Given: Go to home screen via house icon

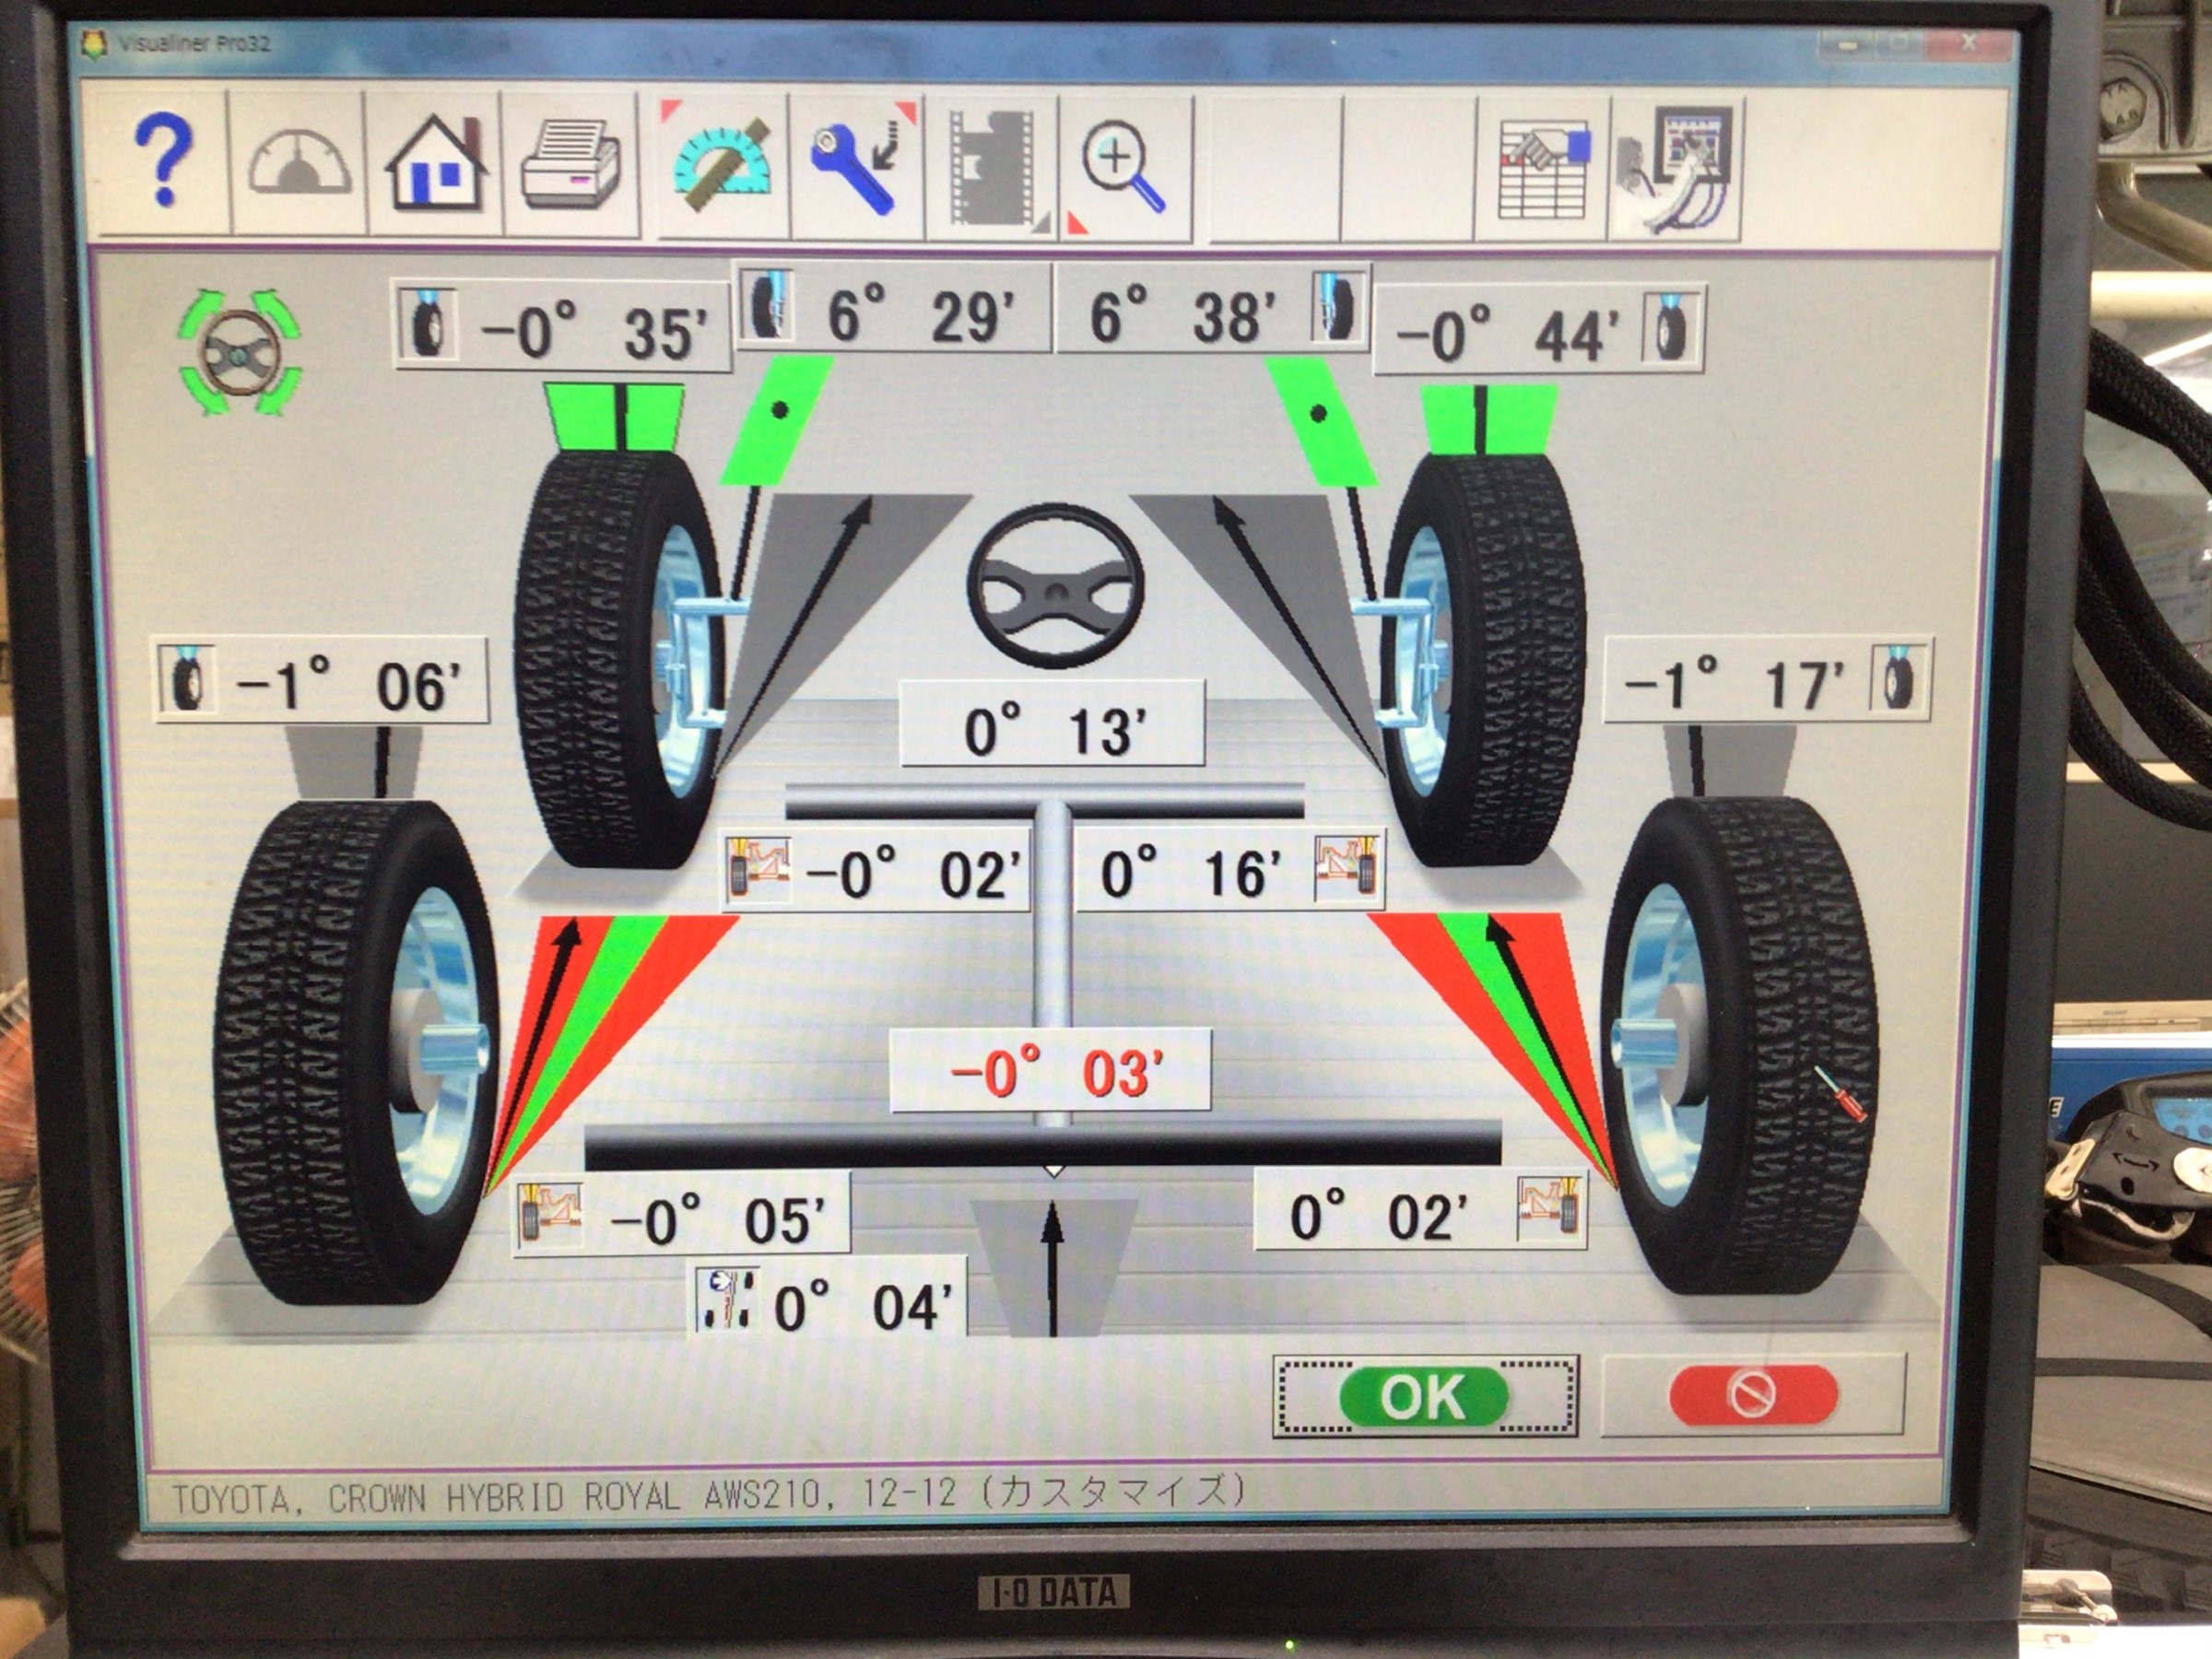Looking at the screenshot, I should (x=436, y=165).
